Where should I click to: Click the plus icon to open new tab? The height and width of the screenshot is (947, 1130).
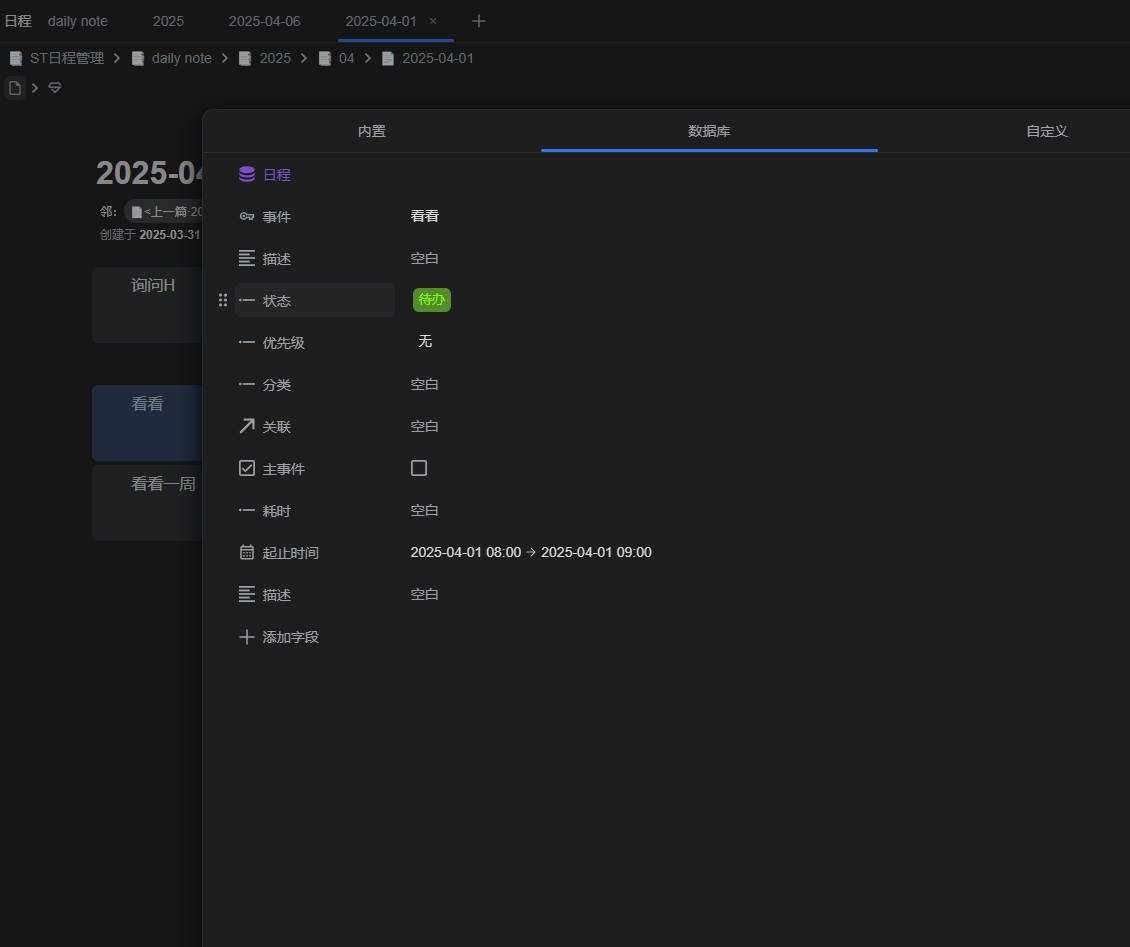click(479, 21)
